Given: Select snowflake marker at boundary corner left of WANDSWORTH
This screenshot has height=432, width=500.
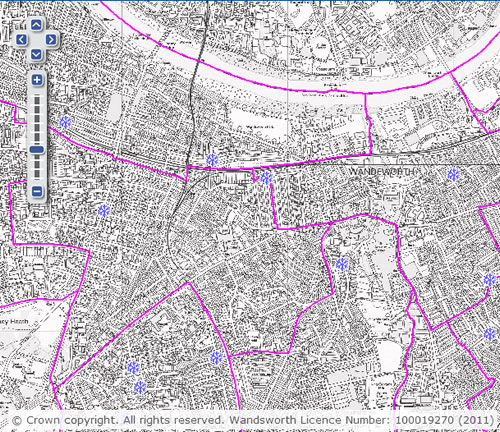Looking at the screenshot, I should pos(266,178).
